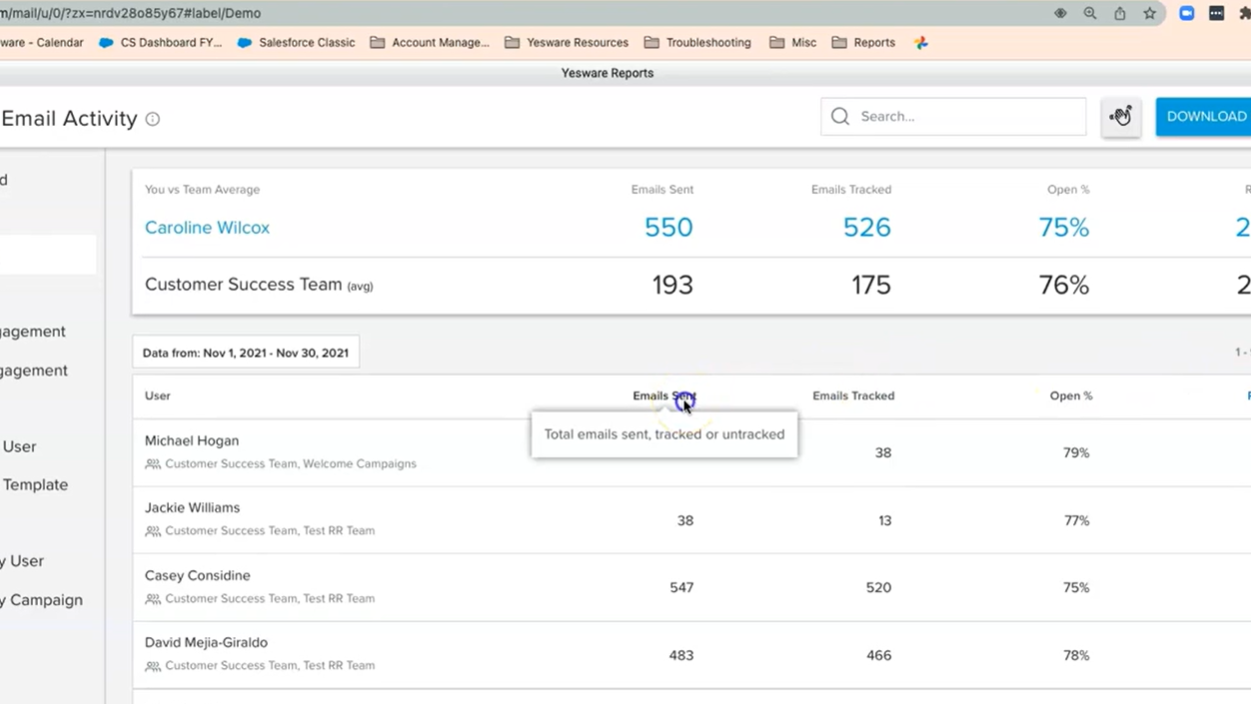Click team average 175 emails tracked

click(x=871, y=285)
